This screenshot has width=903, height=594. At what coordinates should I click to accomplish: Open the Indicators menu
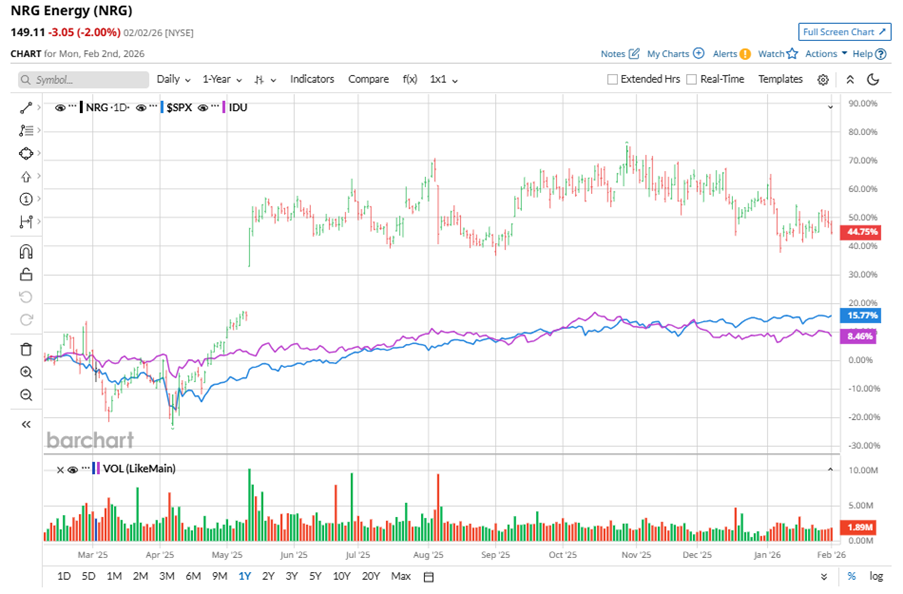[x=312, y=80]
